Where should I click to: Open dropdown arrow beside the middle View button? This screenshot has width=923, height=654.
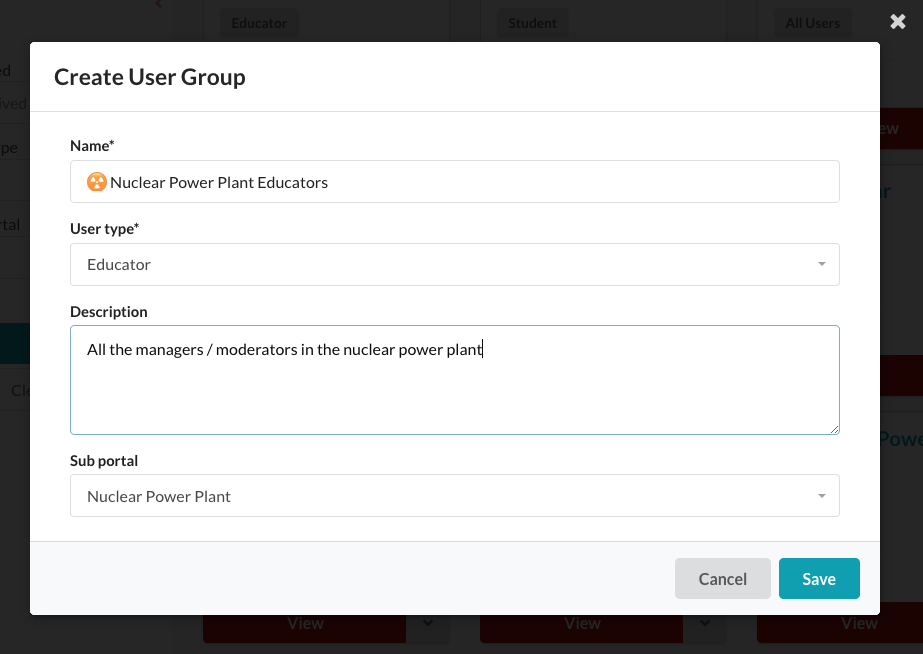(705, 623)
